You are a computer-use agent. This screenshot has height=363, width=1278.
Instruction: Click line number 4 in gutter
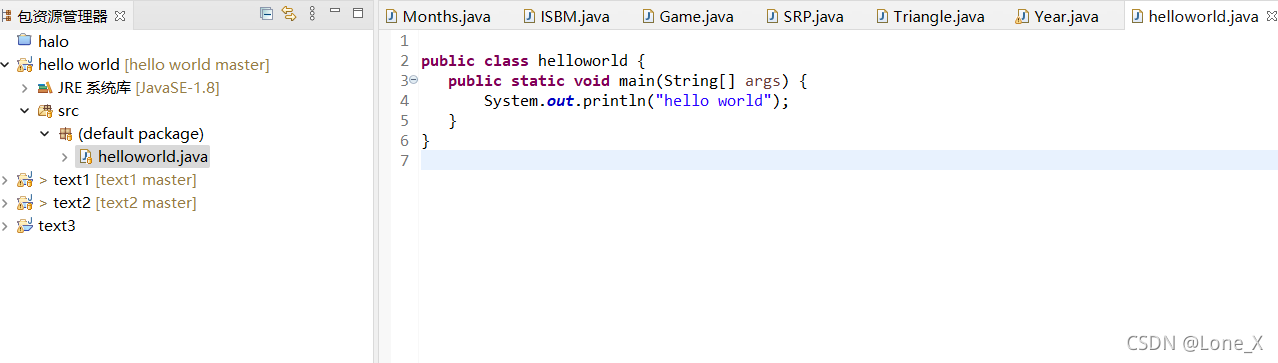pos(404,101)
